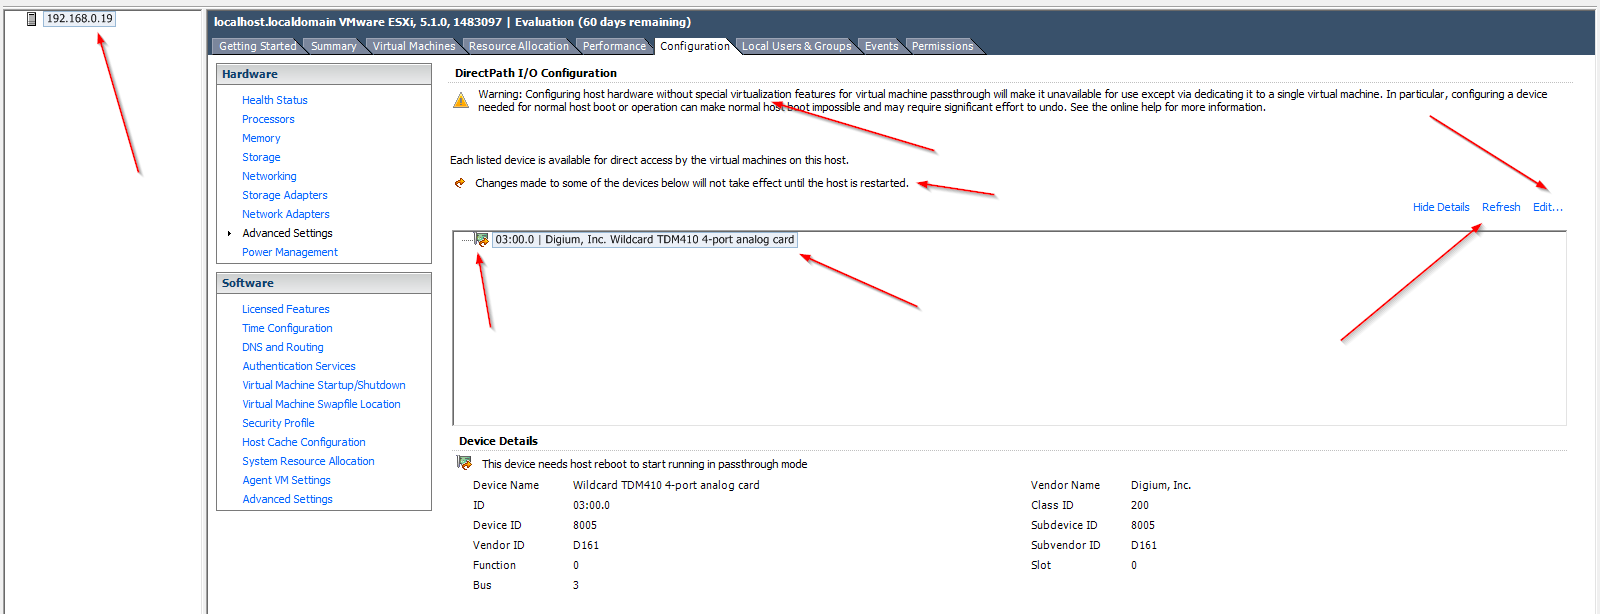
Task: Expand Advanced Settings arrow in Hardware panel
Action: point(229,234)
